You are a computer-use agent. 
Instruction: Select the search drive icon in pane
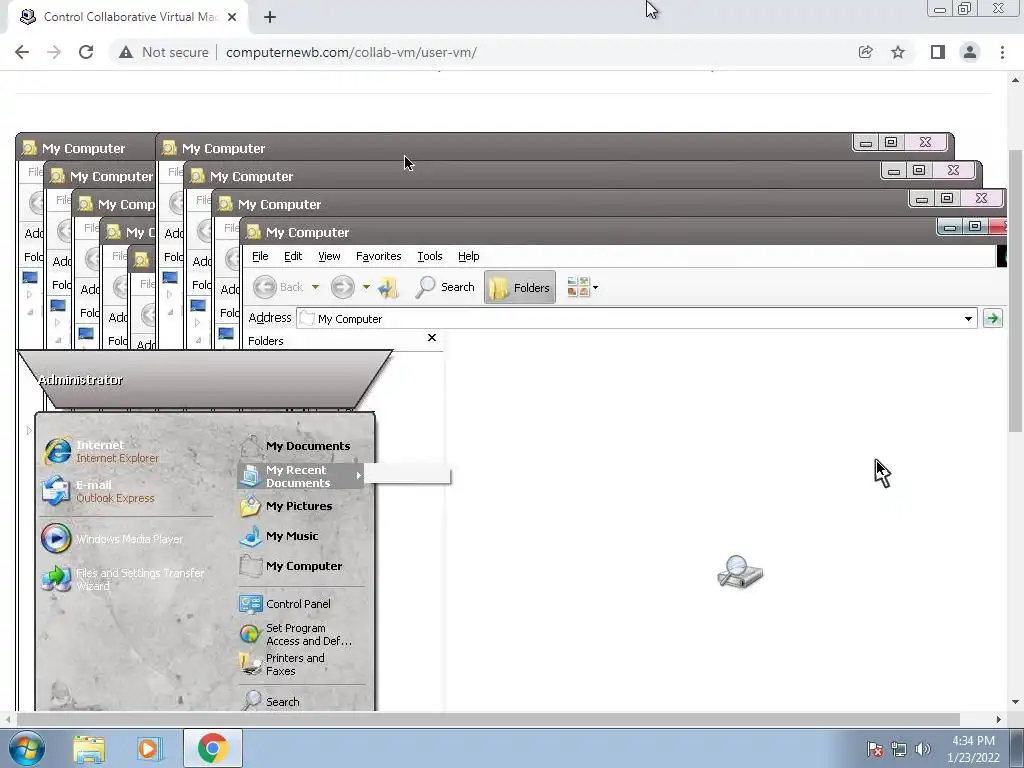[x=740, y=572]
